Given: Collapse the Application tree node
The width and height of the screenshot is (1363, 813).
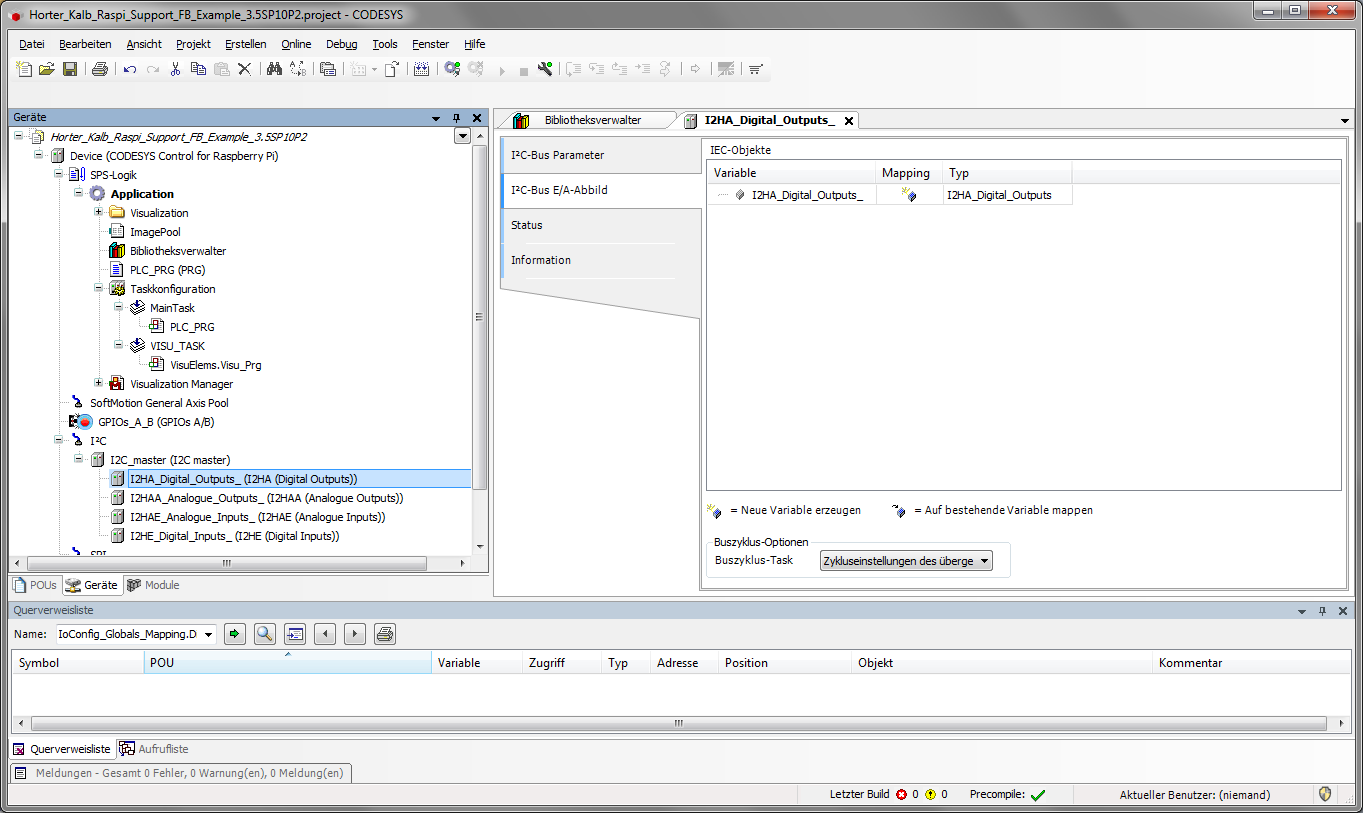Looking at the screenshot, I should pyautogui.click(x=79, y=194).
